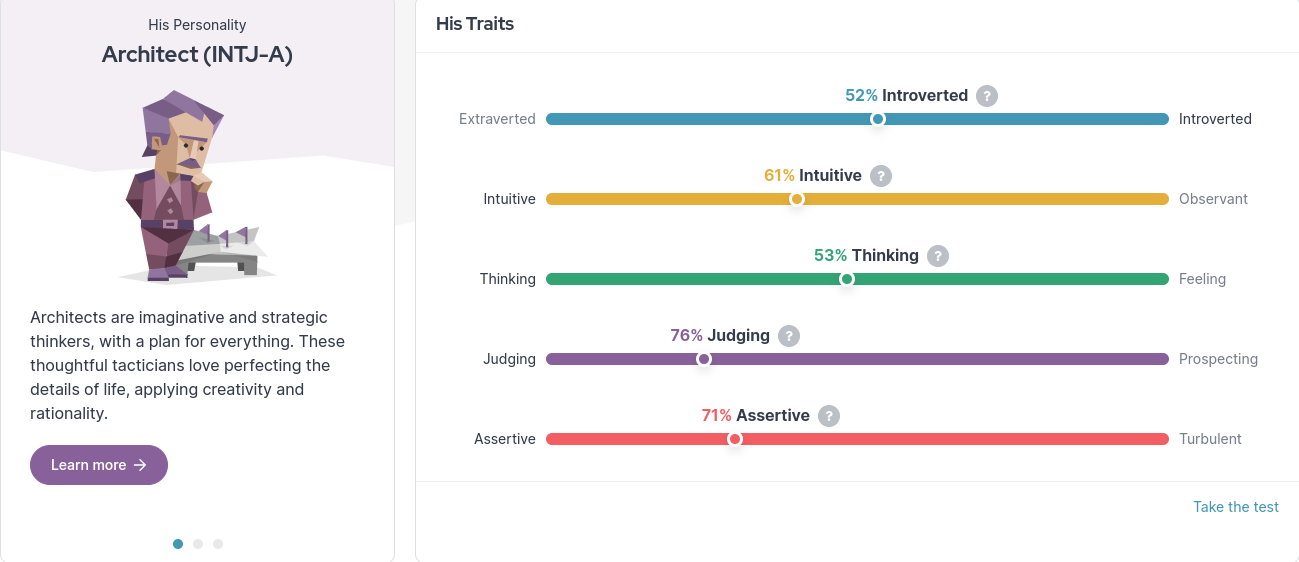
Task: Click the Architect (INTJ-A) heading
Action: [x=197, y=55]
